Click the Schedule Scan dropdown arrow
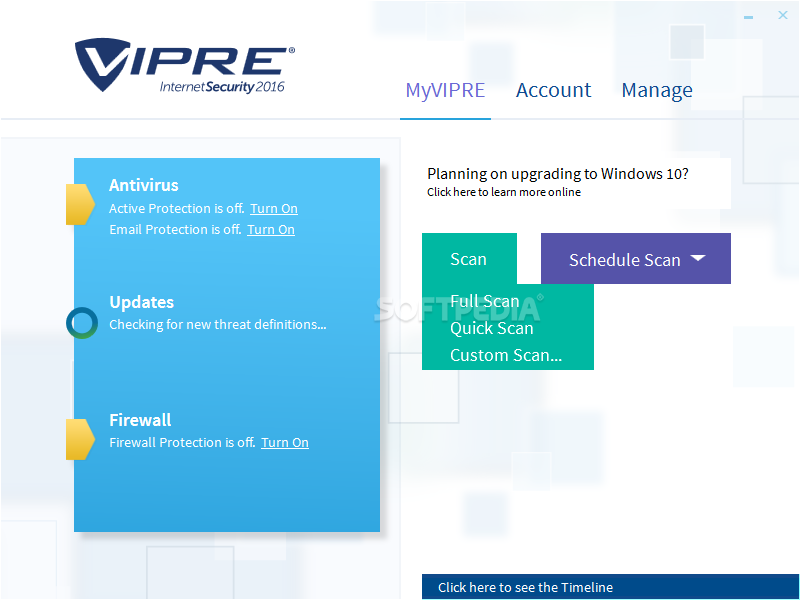This screenshot has width=800, height=600. coord(698,258)
